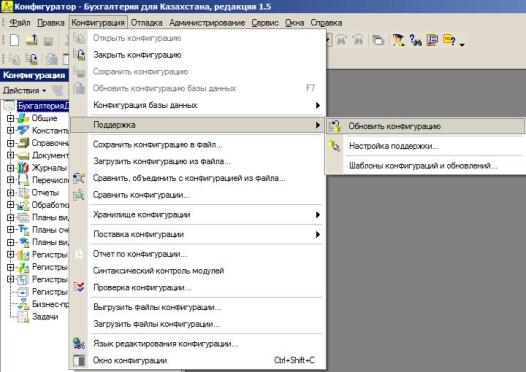
Task: Select the Задачи tree item
Action: tap(45, 317)
